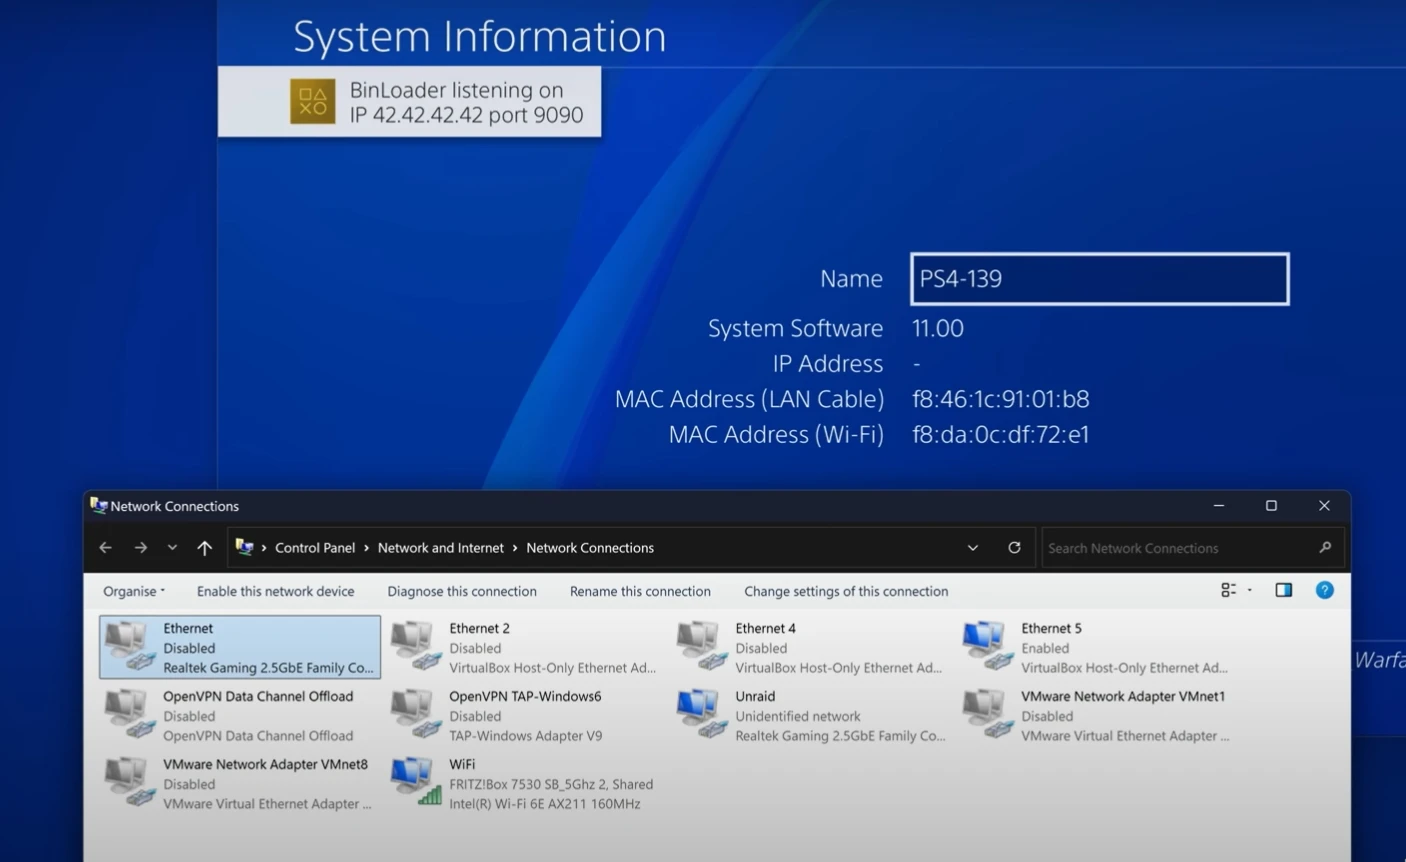Click Rename this connection

tap(640, 591)
